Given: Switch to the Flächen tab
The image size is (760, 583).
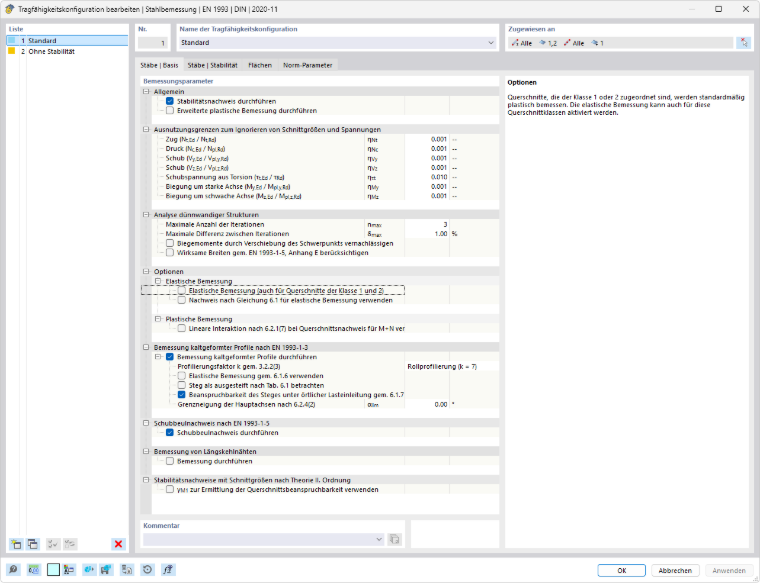Looking at the screenshot, I should tap(260, 65).
